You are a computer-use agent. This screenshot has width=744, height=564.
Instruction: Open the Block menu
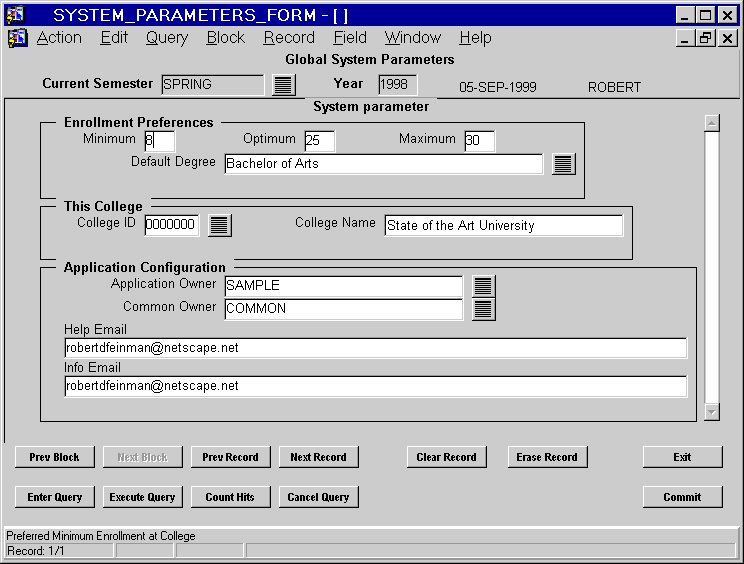[225, 37]
